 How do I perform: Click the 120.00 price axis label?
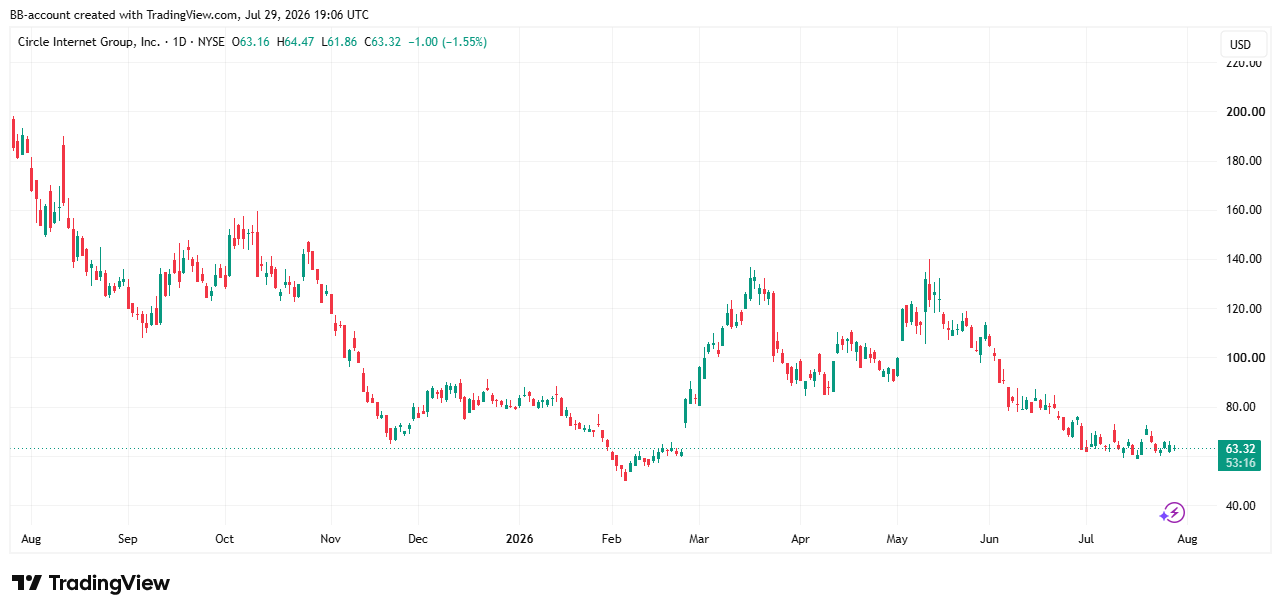coord(1246,309)
